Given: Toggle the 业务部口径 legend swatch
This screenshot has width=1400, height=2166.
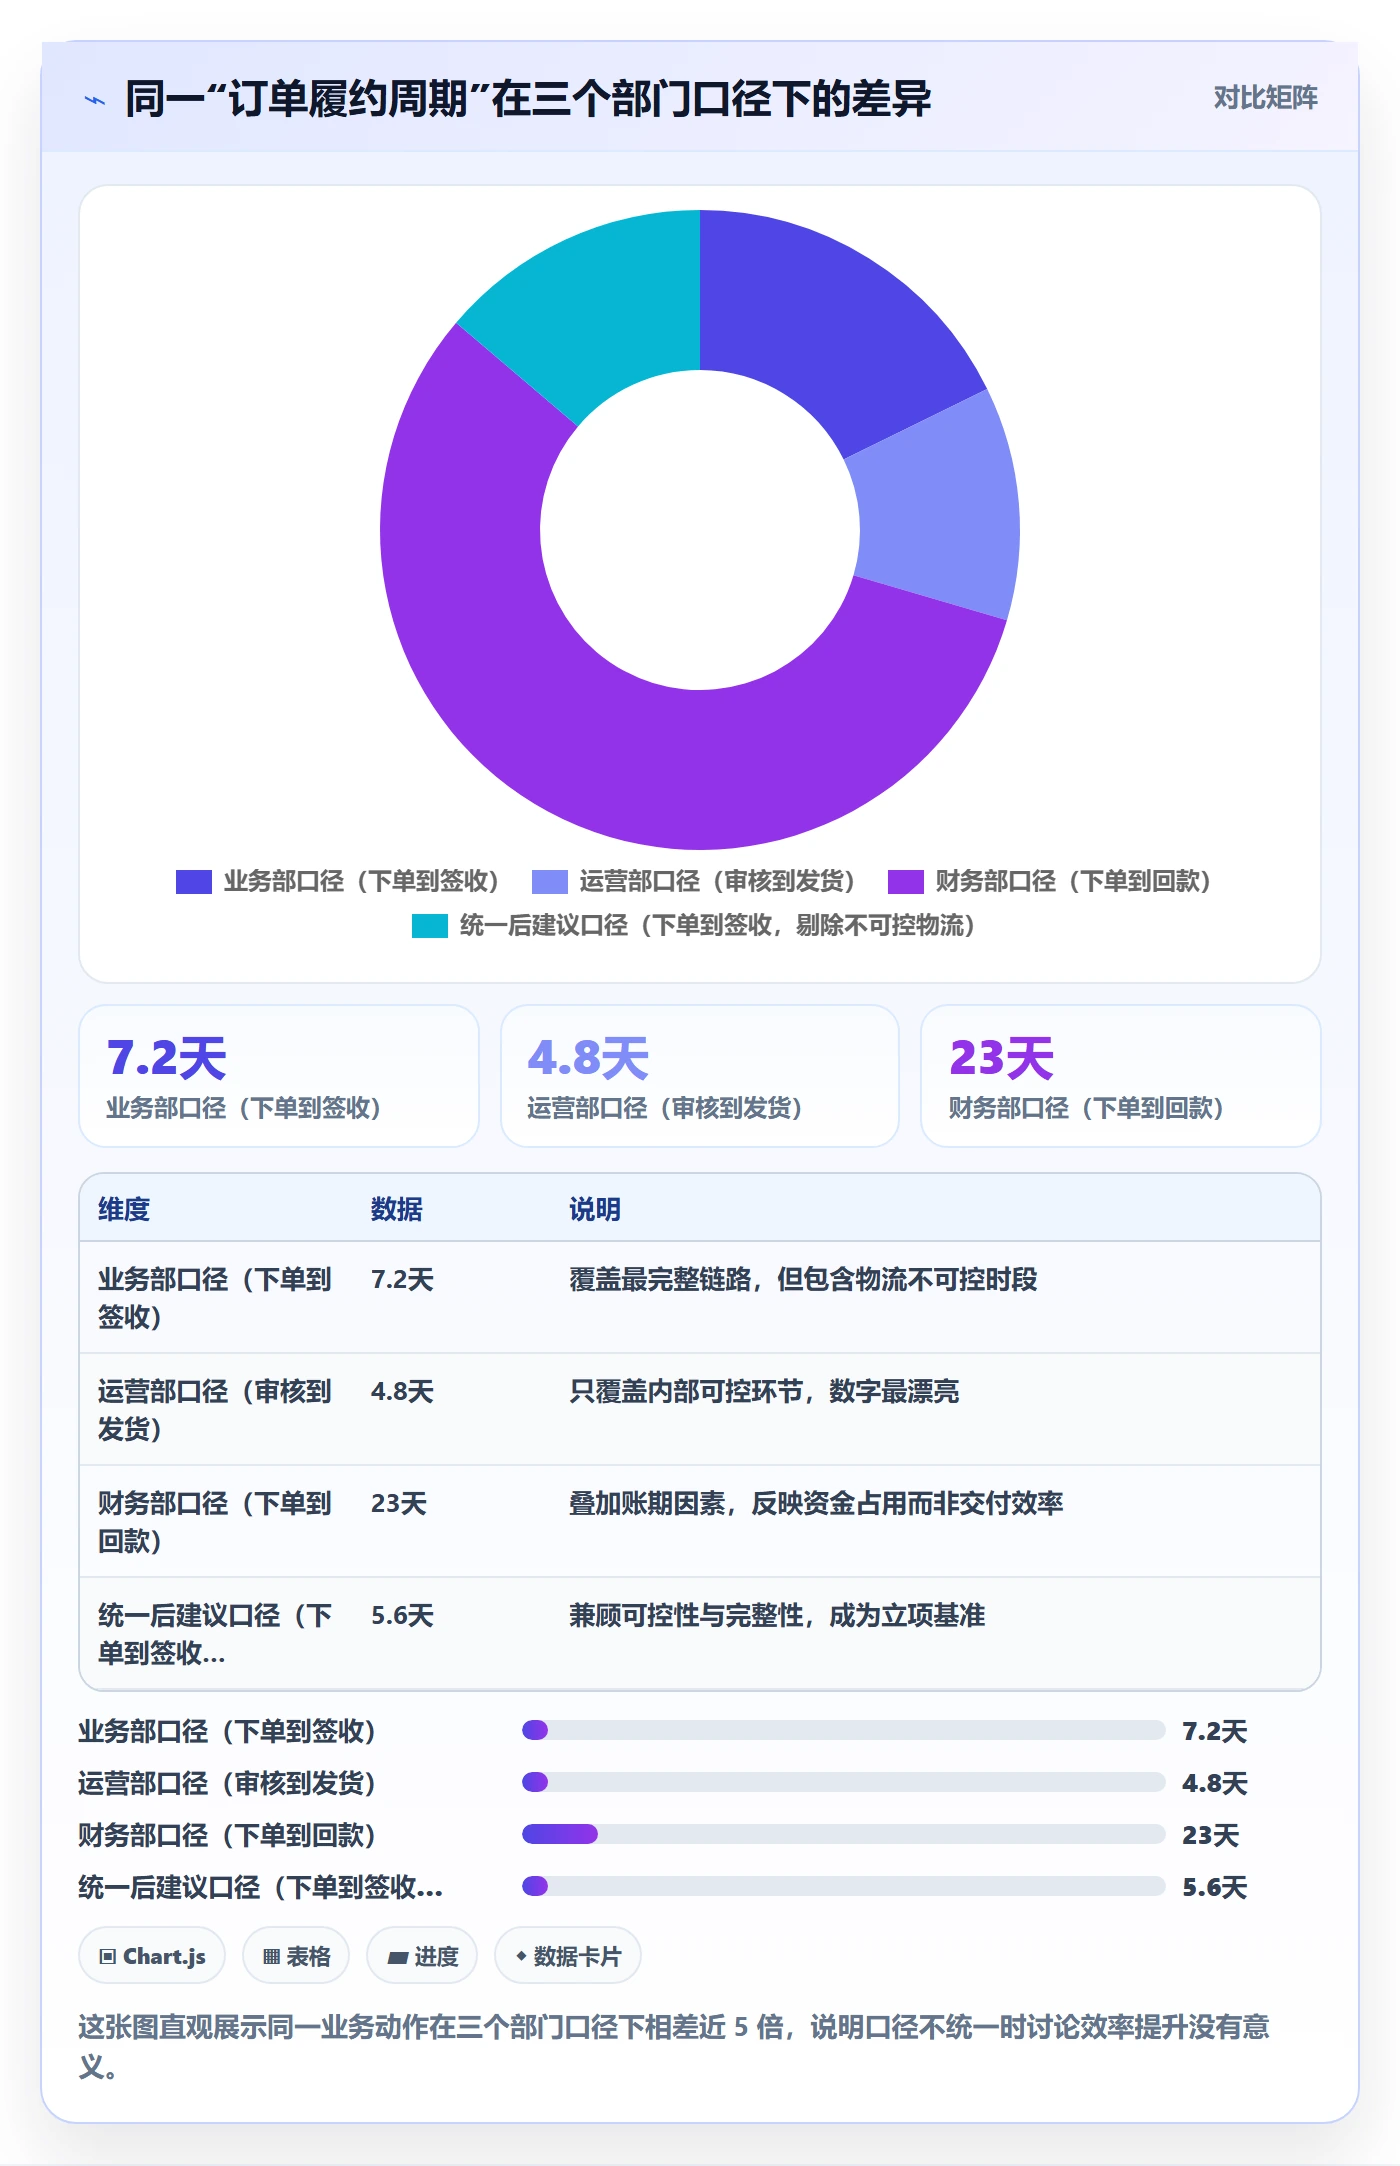Looking at the screenshot, I should 193,882.
